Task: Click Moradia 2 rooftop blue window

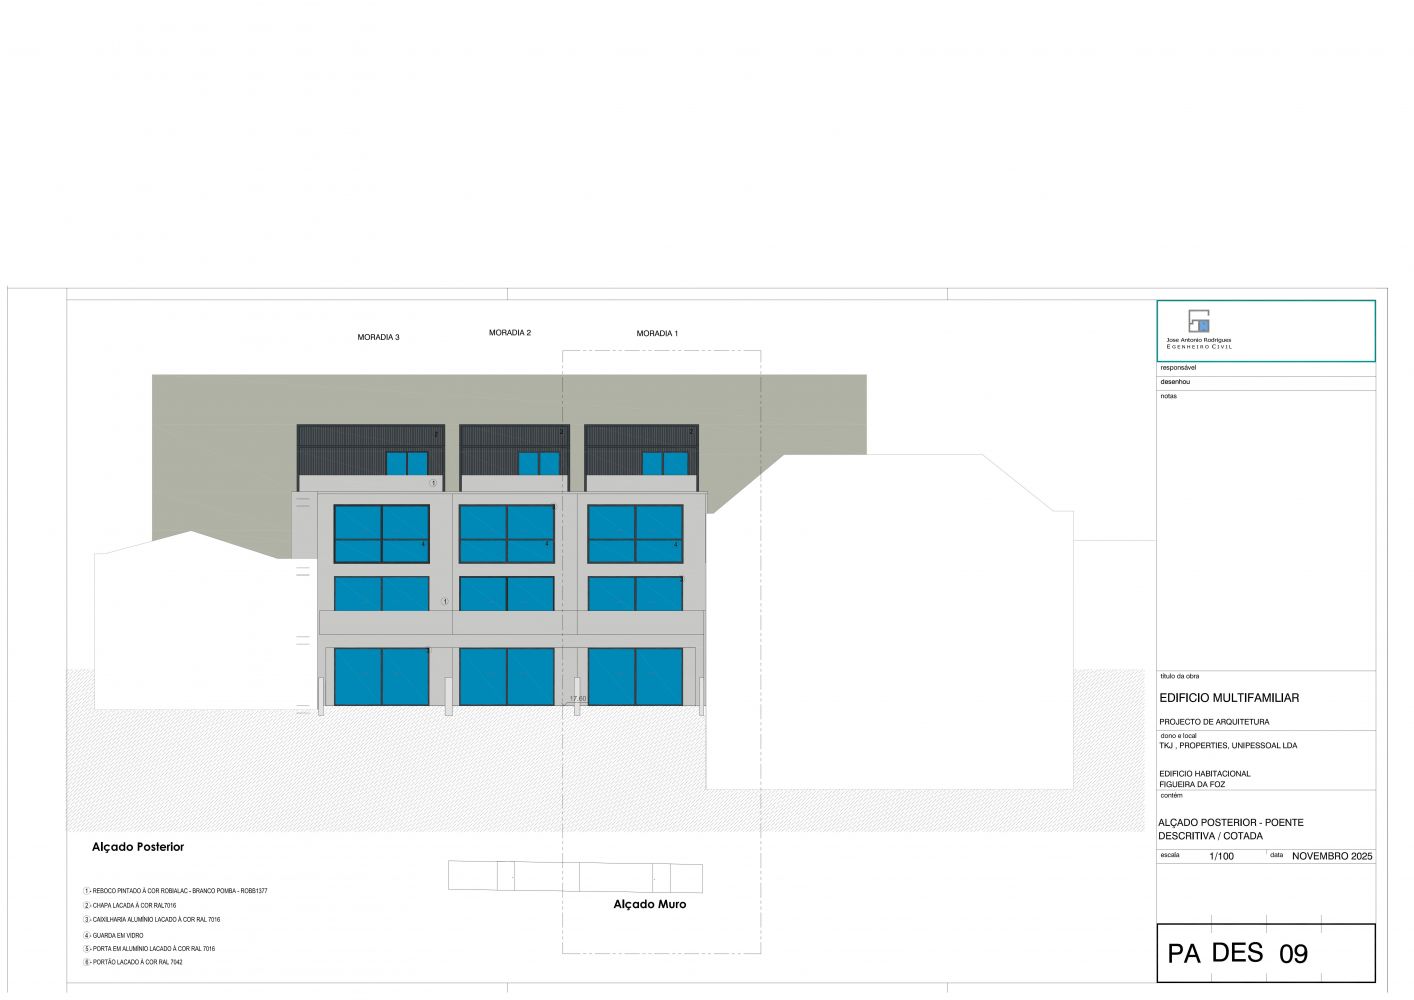Action: [x=538, y=464]
